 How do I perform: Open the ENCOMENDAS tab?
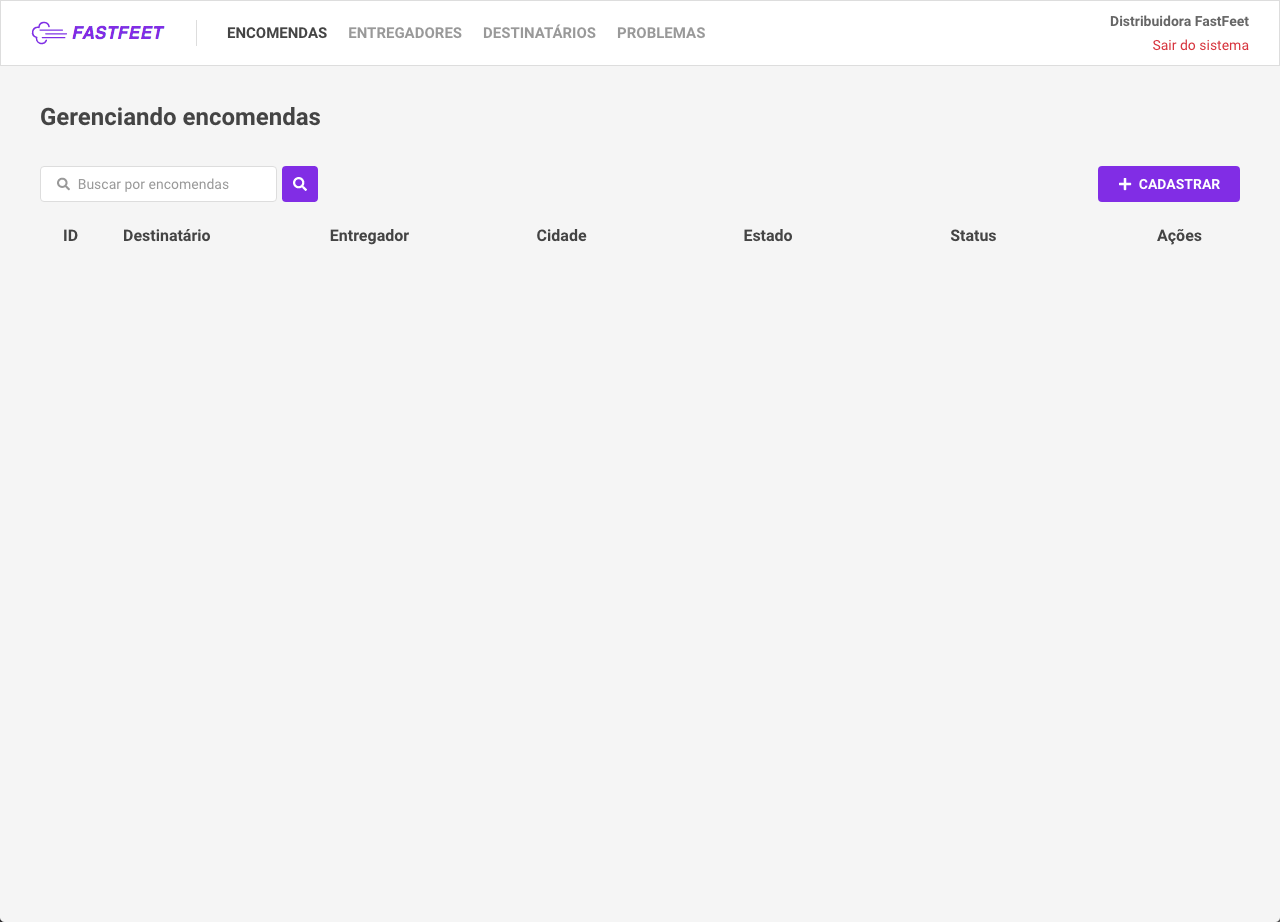pos(277,32)
